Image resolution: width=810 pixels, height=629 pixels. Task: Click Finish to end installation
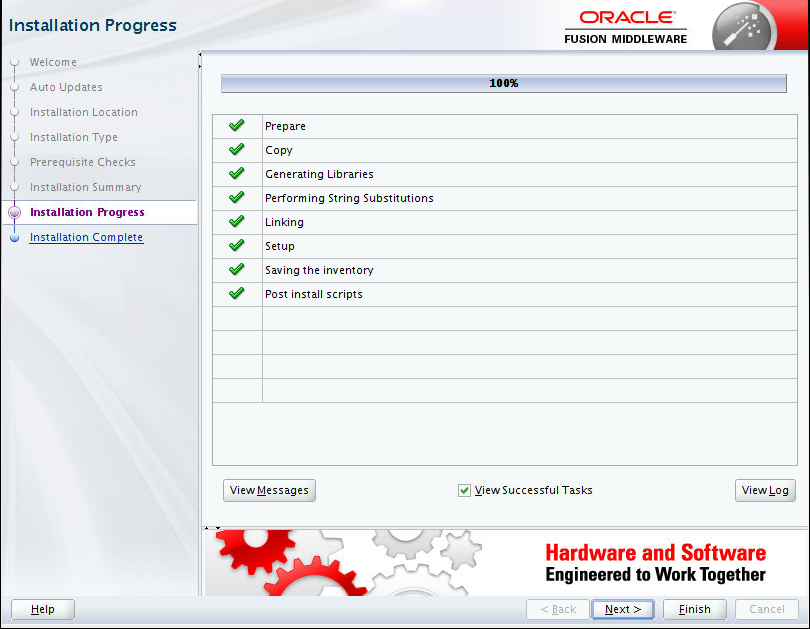click(694, 609)
